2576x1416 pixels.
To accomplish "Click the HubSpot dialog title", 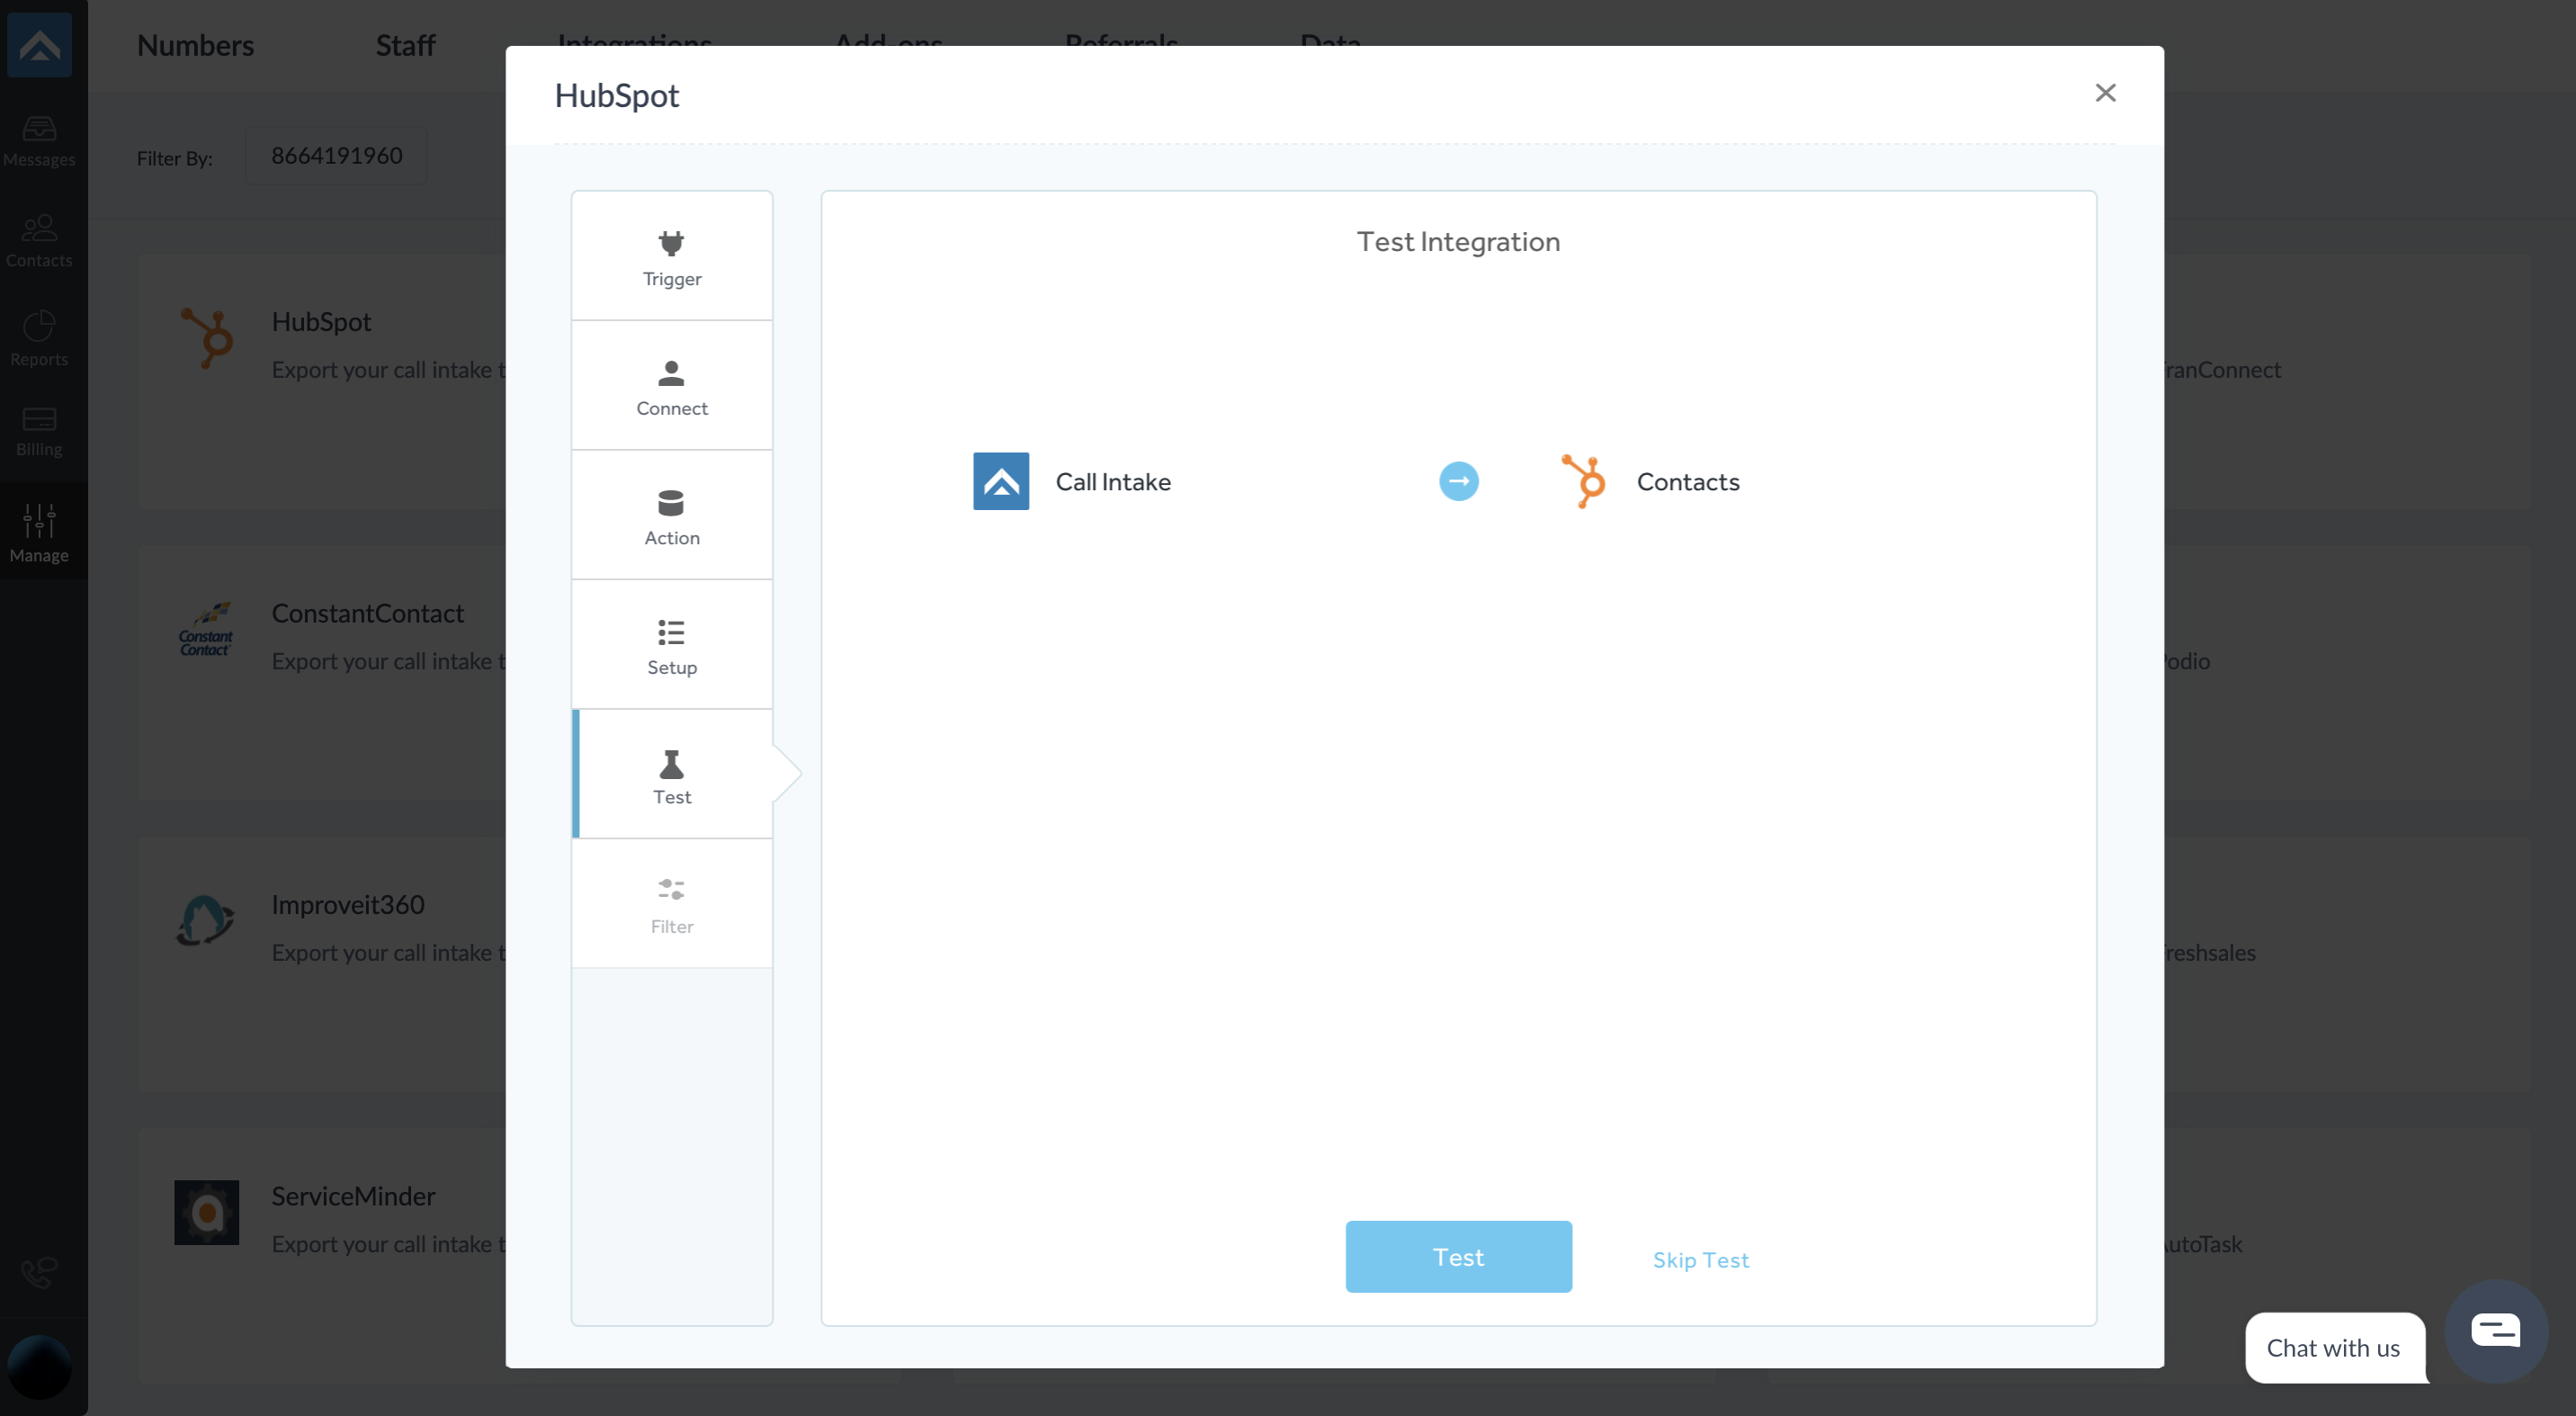I will pos(616,95).
